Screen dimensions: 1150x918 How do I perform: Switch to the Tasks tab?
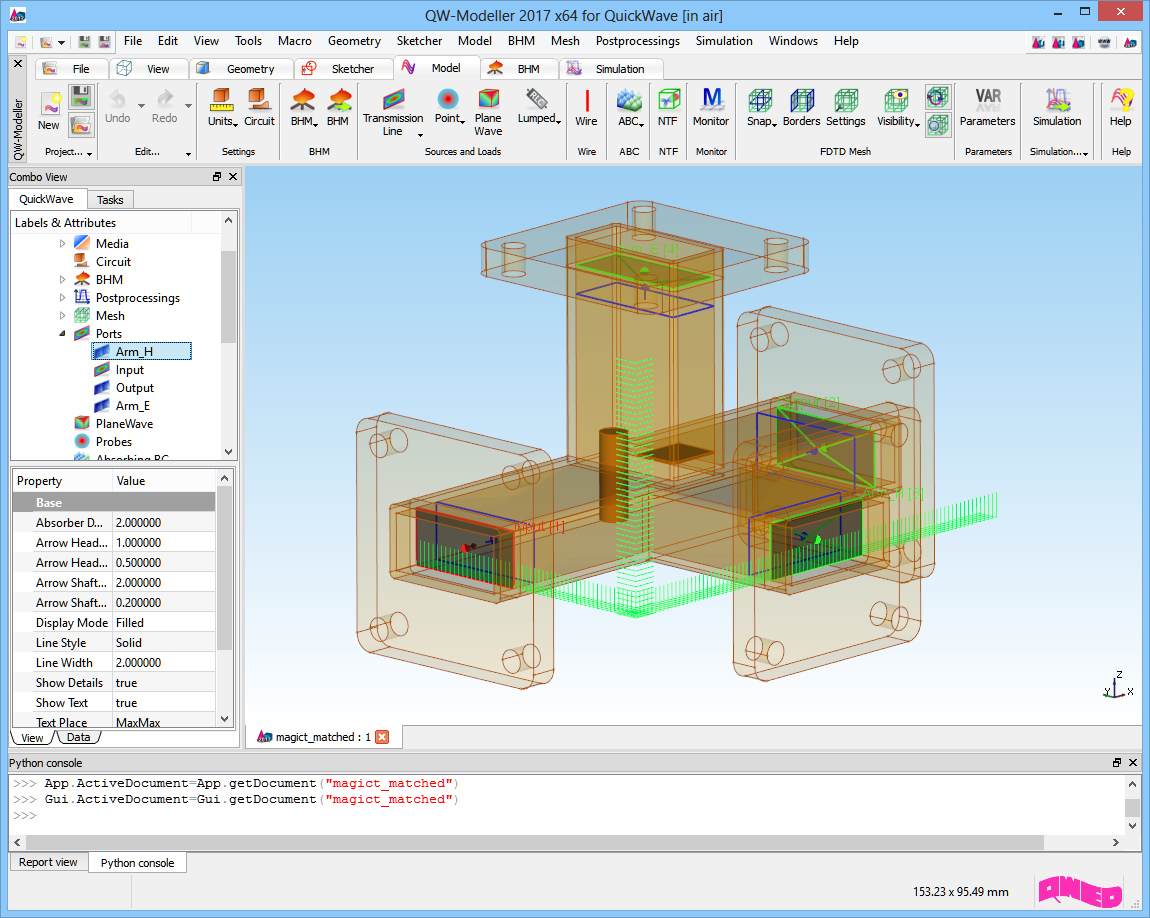110,200
